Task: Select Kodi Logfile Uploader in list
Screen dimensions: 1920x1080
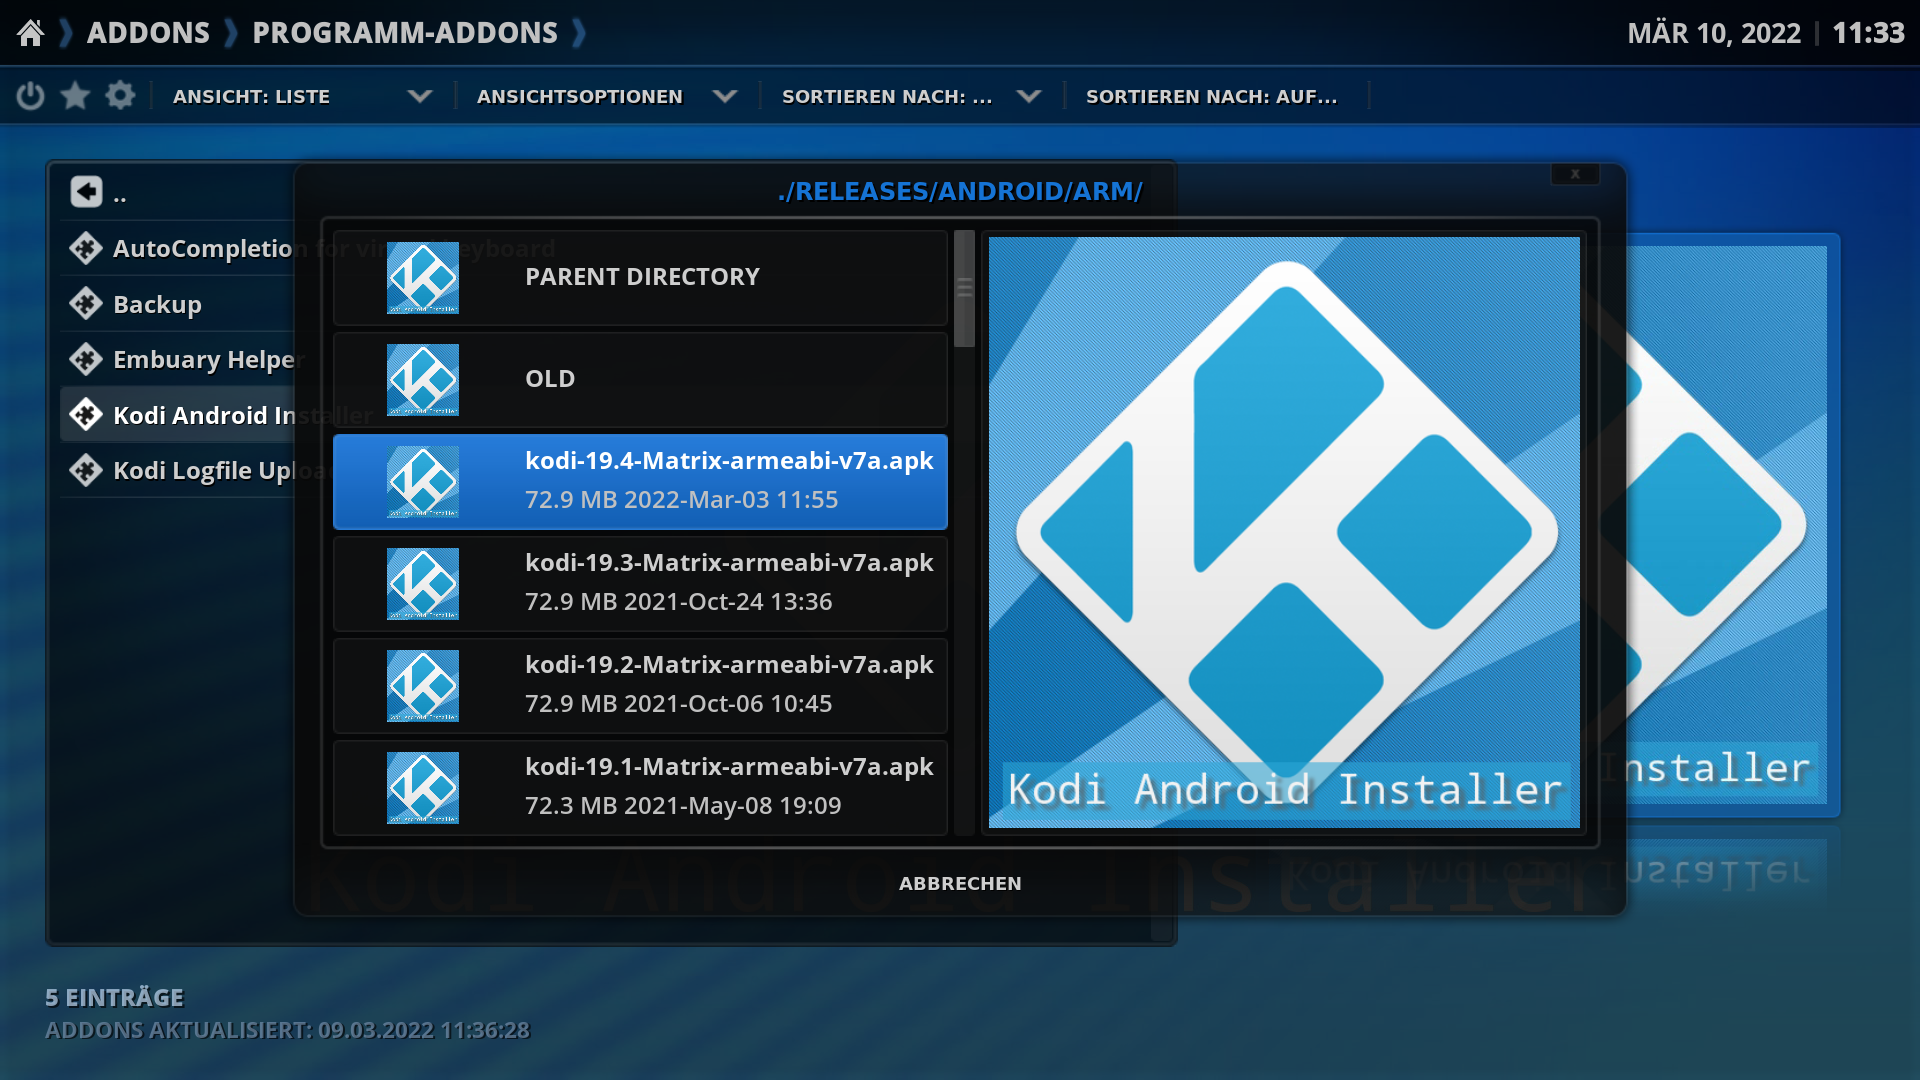Action: [x=178, y=470]
